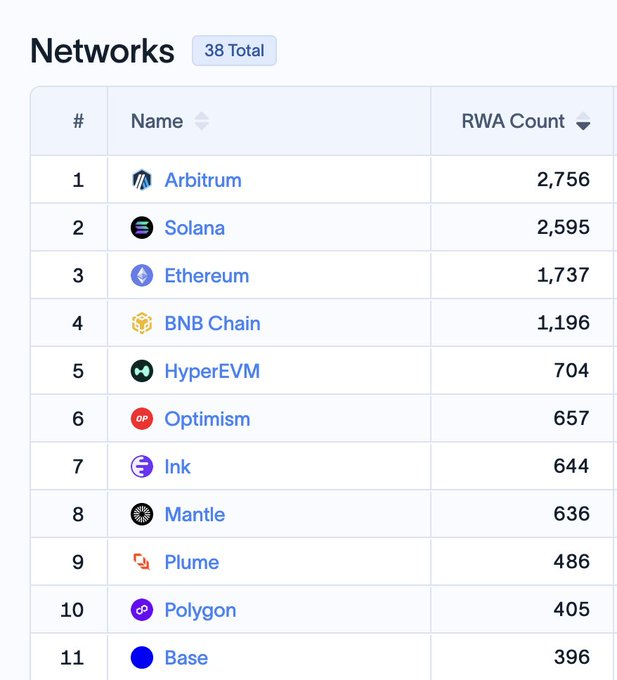The width and height of the screenshot is (617, 680).
Task: Toggle RWA Count sort arrow
Action: tap(583, 121)
